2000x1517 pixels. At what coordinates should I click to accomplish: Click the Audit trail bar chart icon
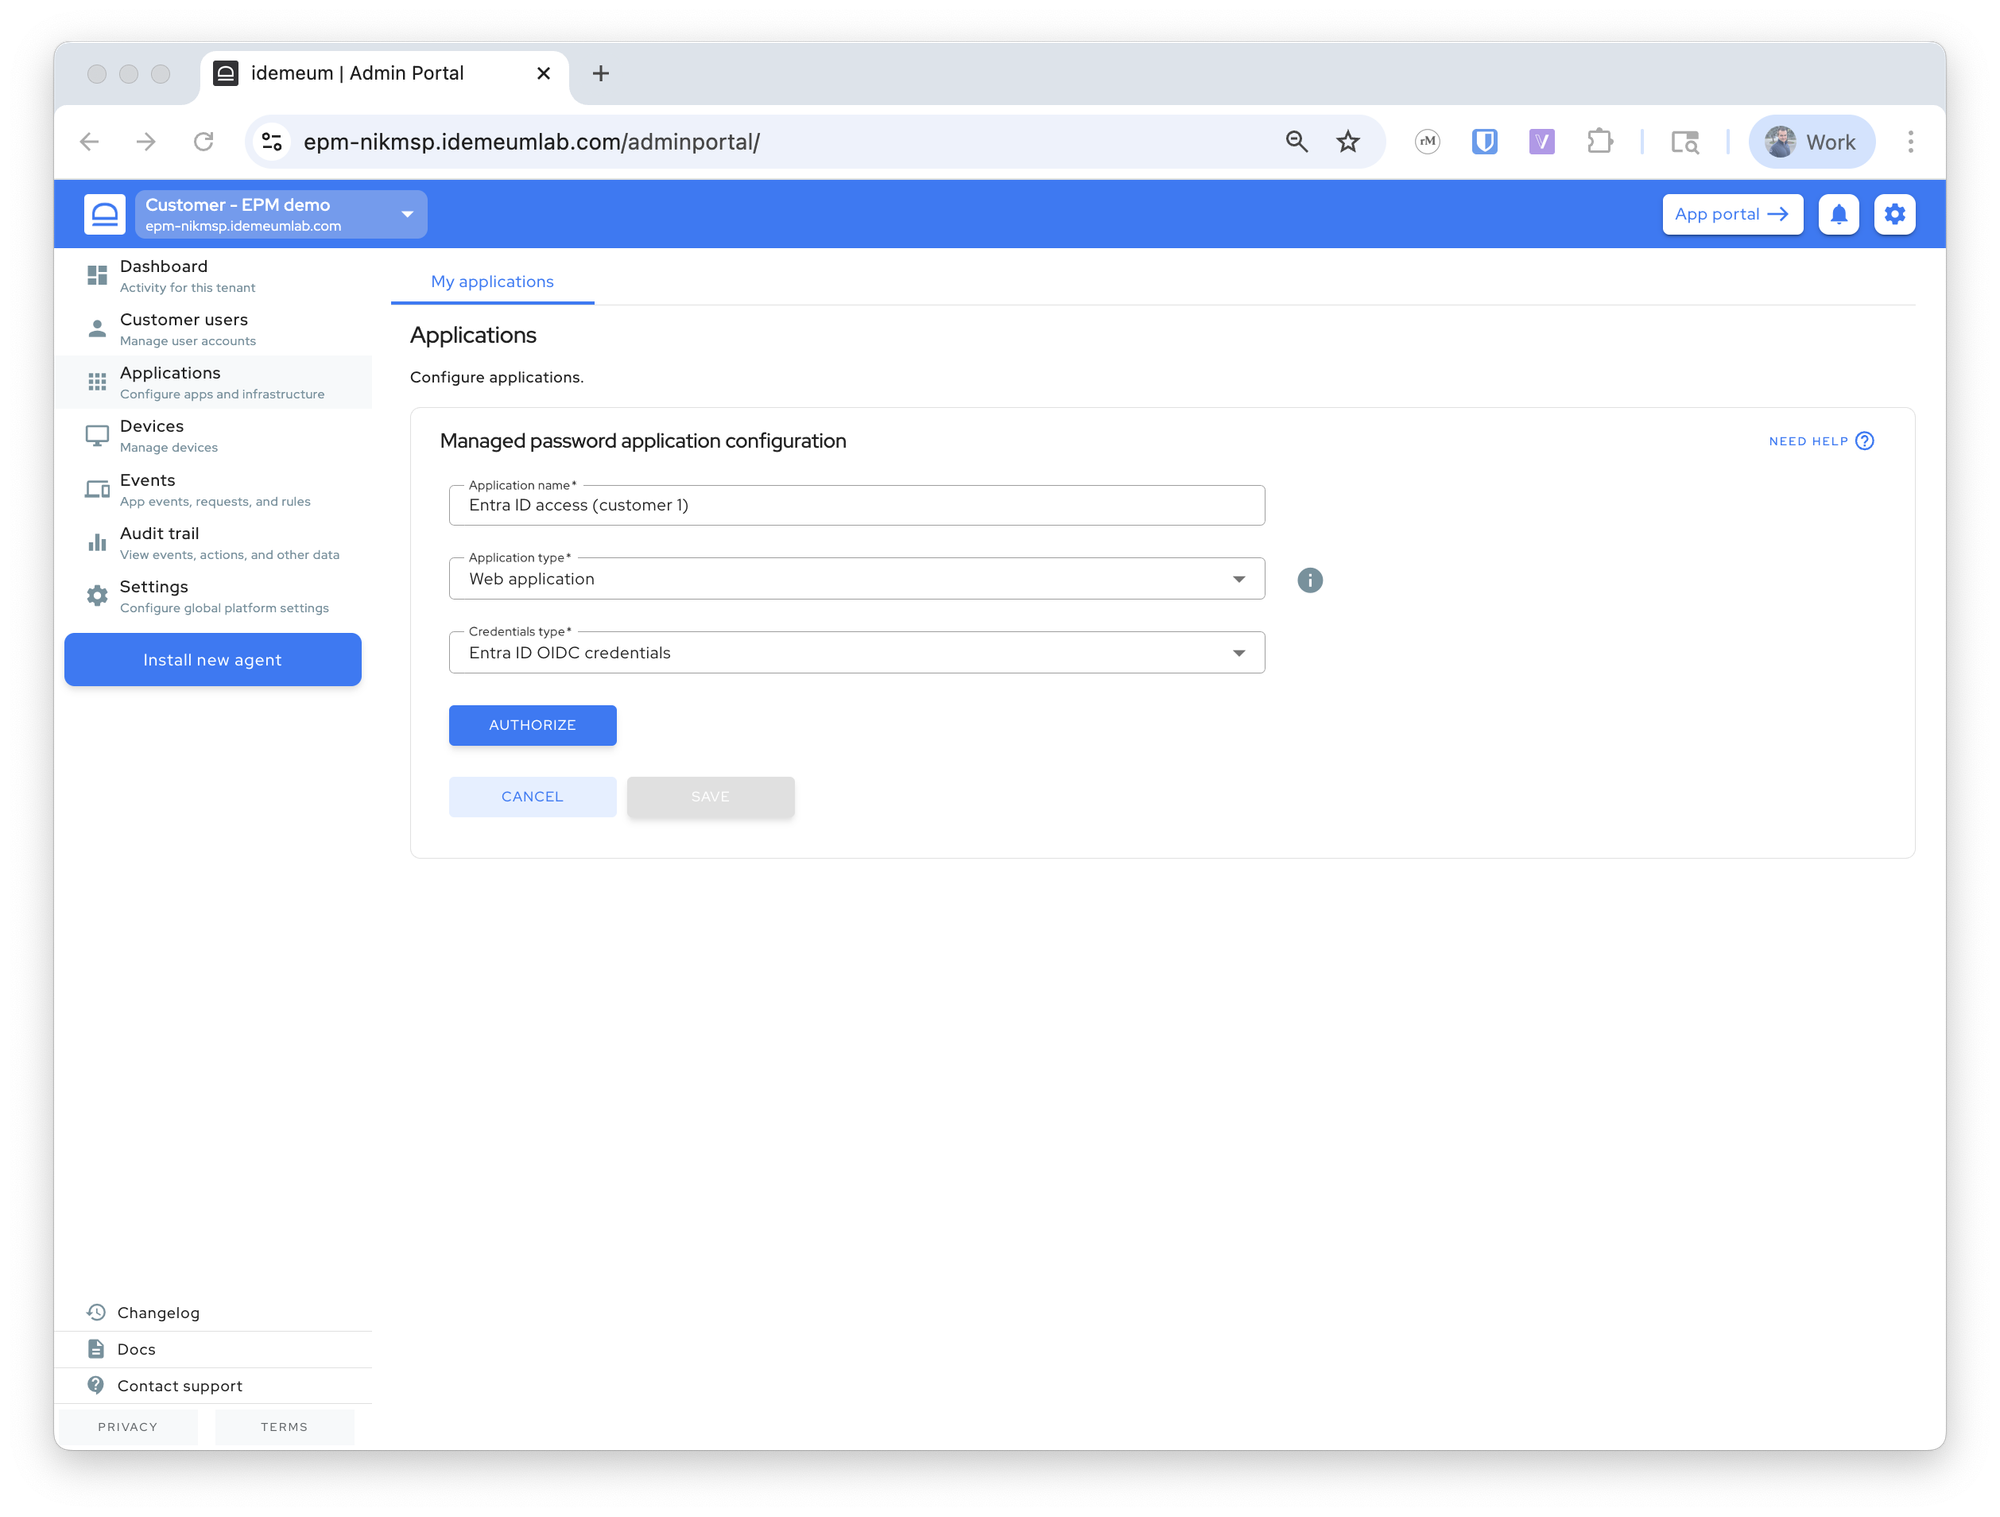(97, 542)
